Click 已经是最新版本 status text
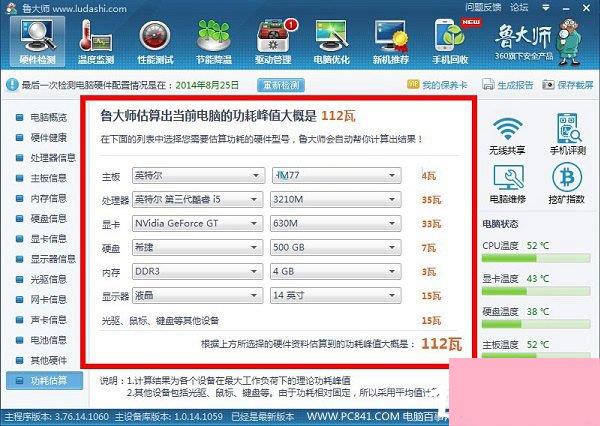 (263, 417)
